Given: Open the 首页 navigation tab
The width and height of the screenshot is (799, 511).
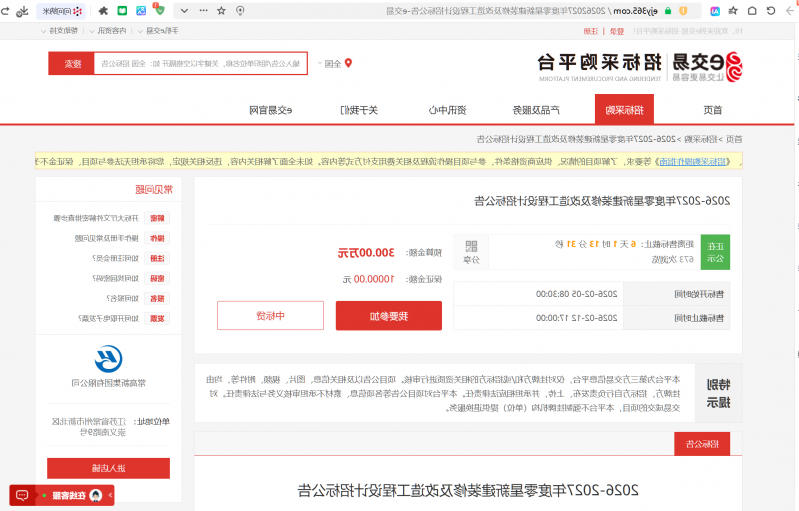Looking at the screenshot, I should pos(713,110).
